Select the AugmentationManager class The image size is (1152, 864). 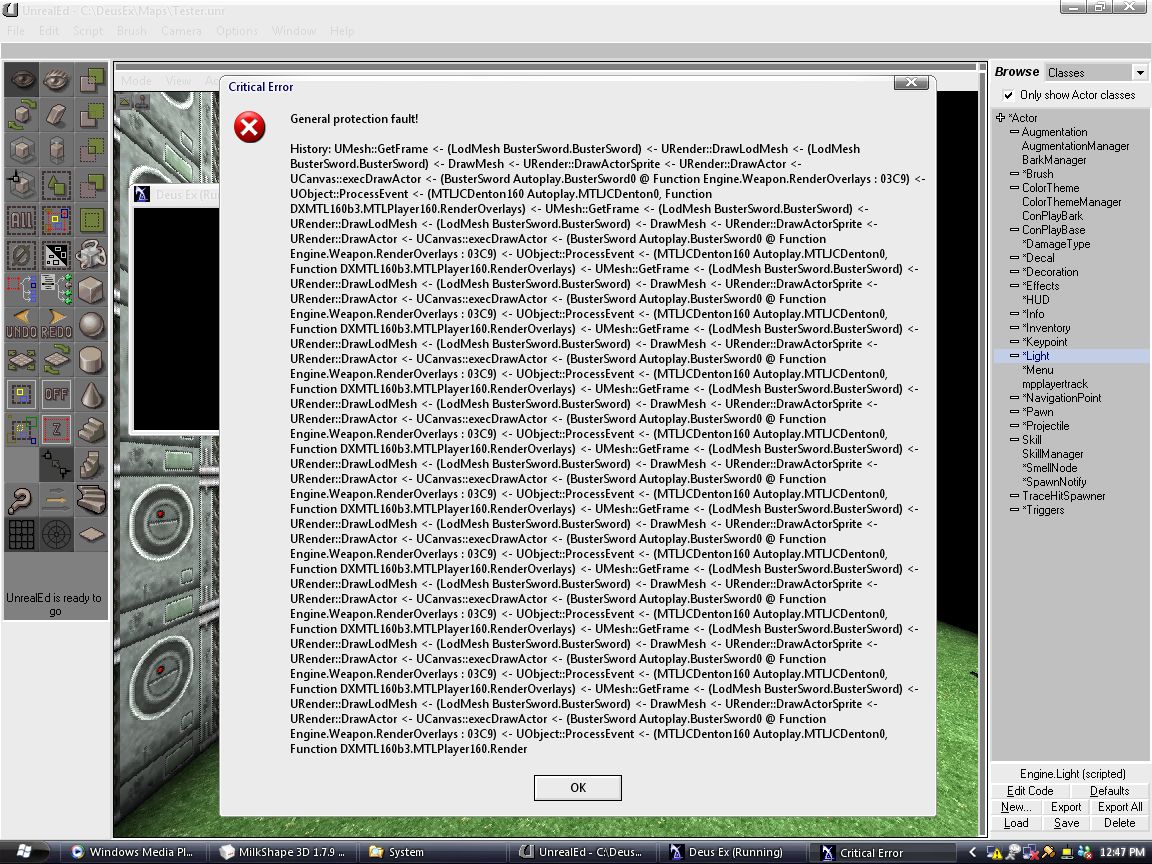[1076, 145]
